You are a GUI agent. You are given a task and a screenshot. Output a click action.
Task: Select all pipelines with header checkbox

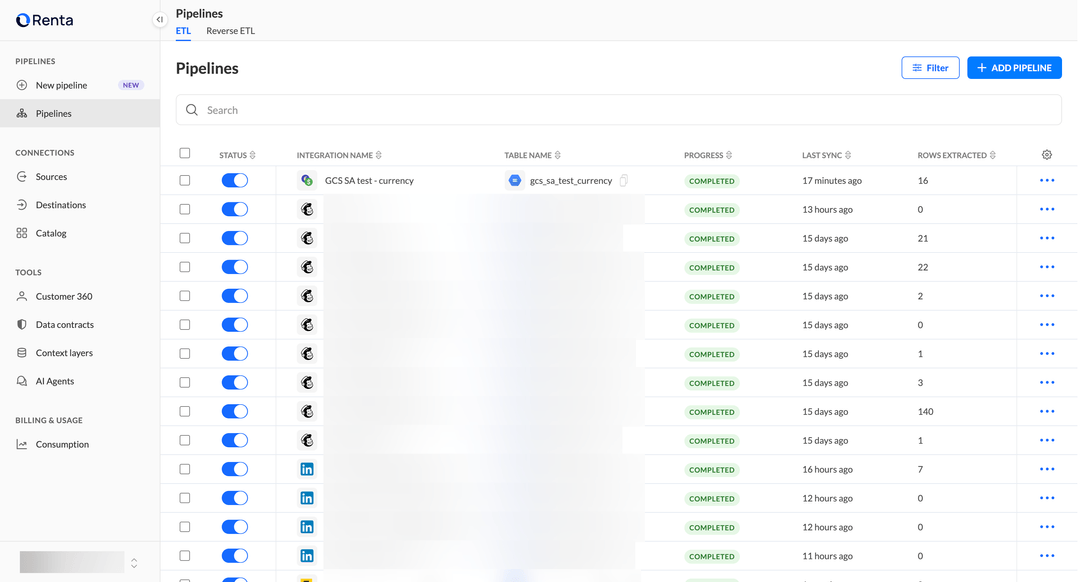[185, 154]
